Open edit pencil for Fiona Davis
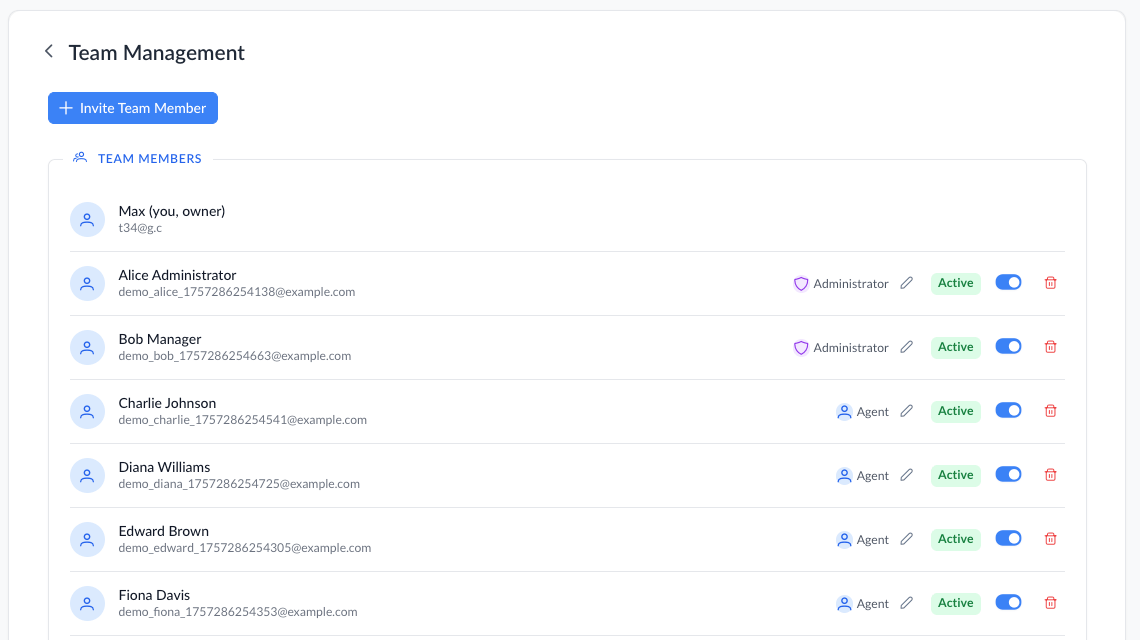This screenshot has height=640, width=1140. point(907,603)
